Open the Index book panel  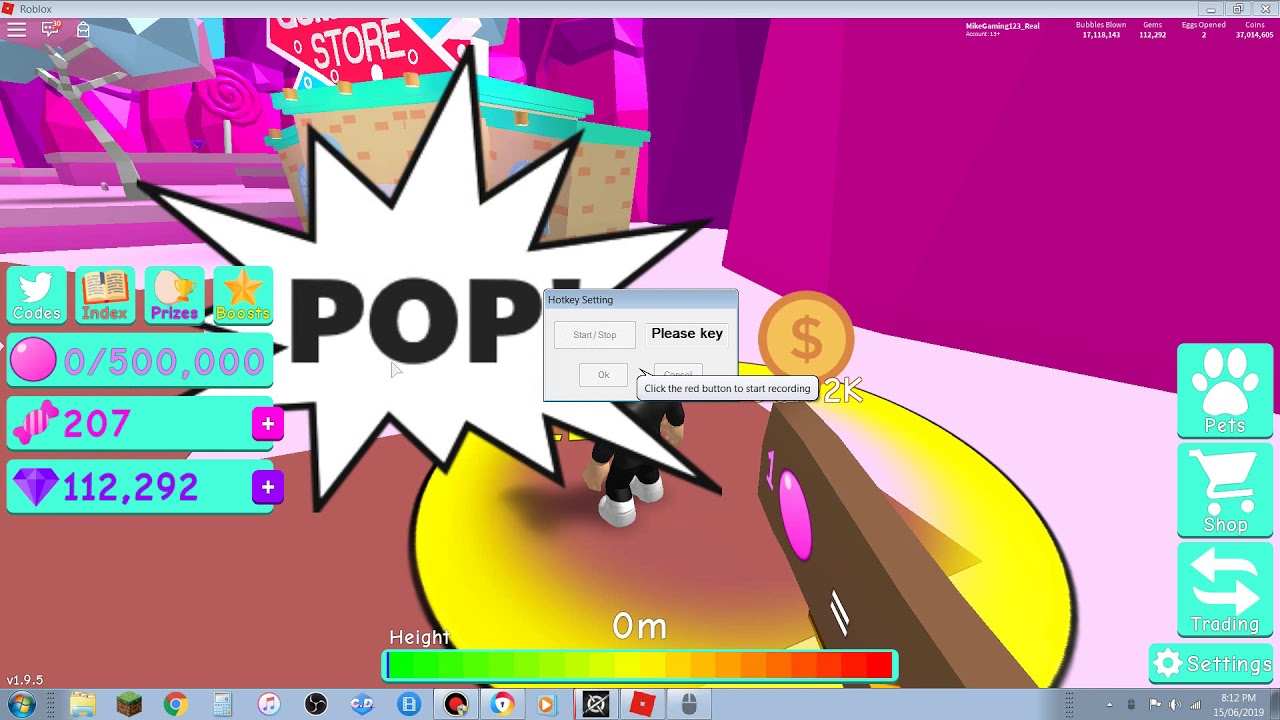[105, 295]
